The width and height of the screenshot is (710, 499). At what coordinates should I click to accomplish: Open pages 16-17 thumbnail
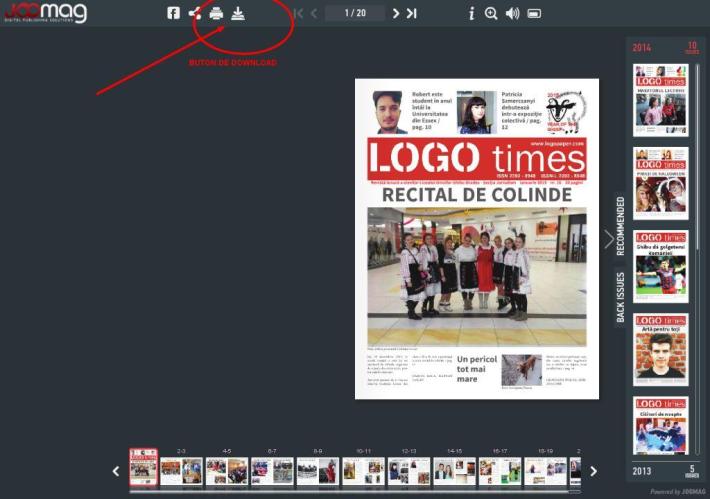click(x=500, y=471)
